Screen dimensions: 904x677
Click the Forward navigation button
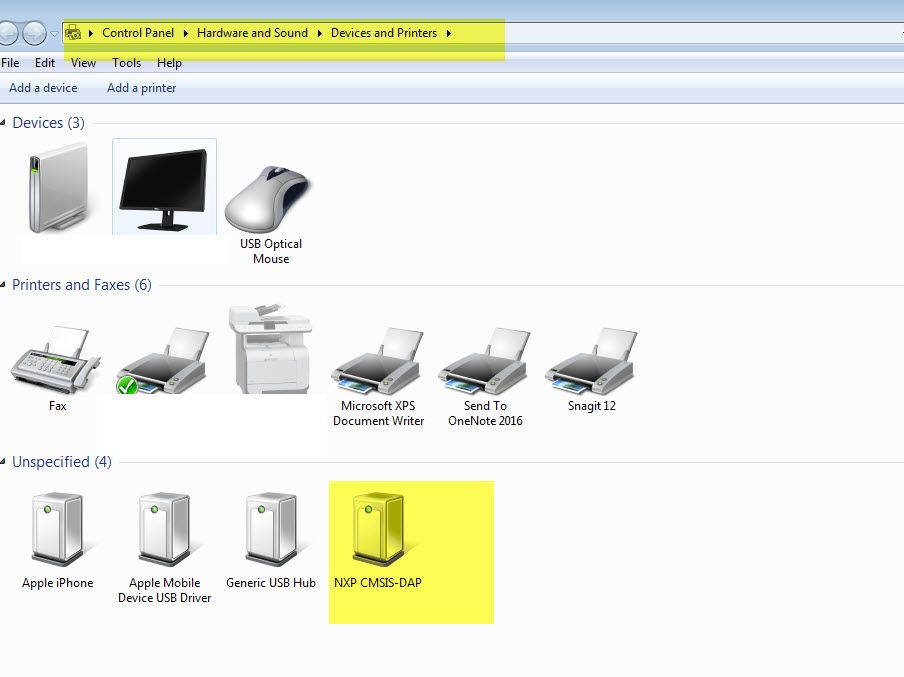[x=34, y=33]
